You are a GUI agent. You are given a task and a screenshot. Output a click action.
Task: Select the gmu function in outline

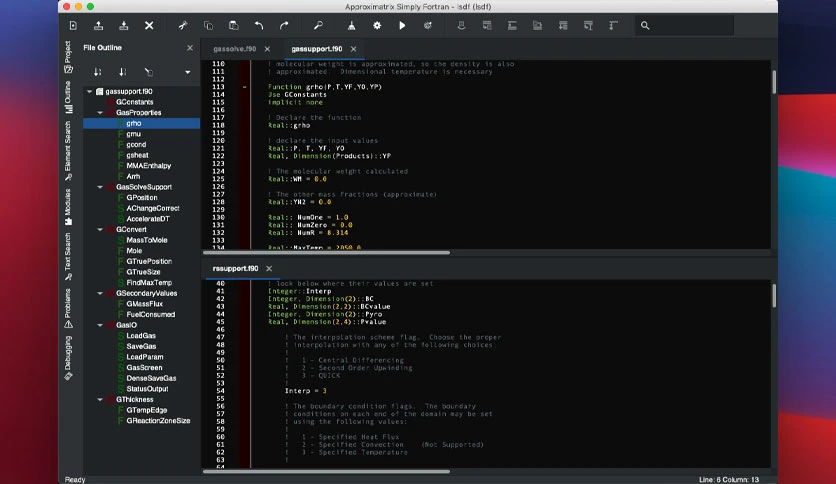coord(133,134)
